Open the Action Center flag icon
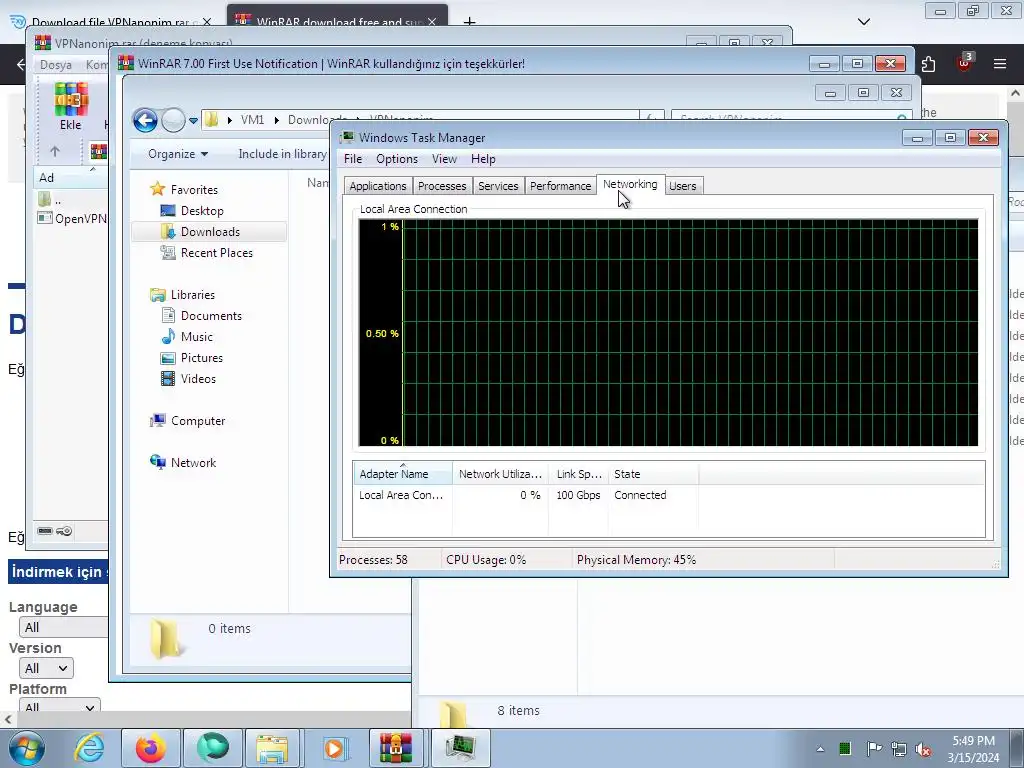Viewport: 1024px width, 768px height. coord(874,749)
